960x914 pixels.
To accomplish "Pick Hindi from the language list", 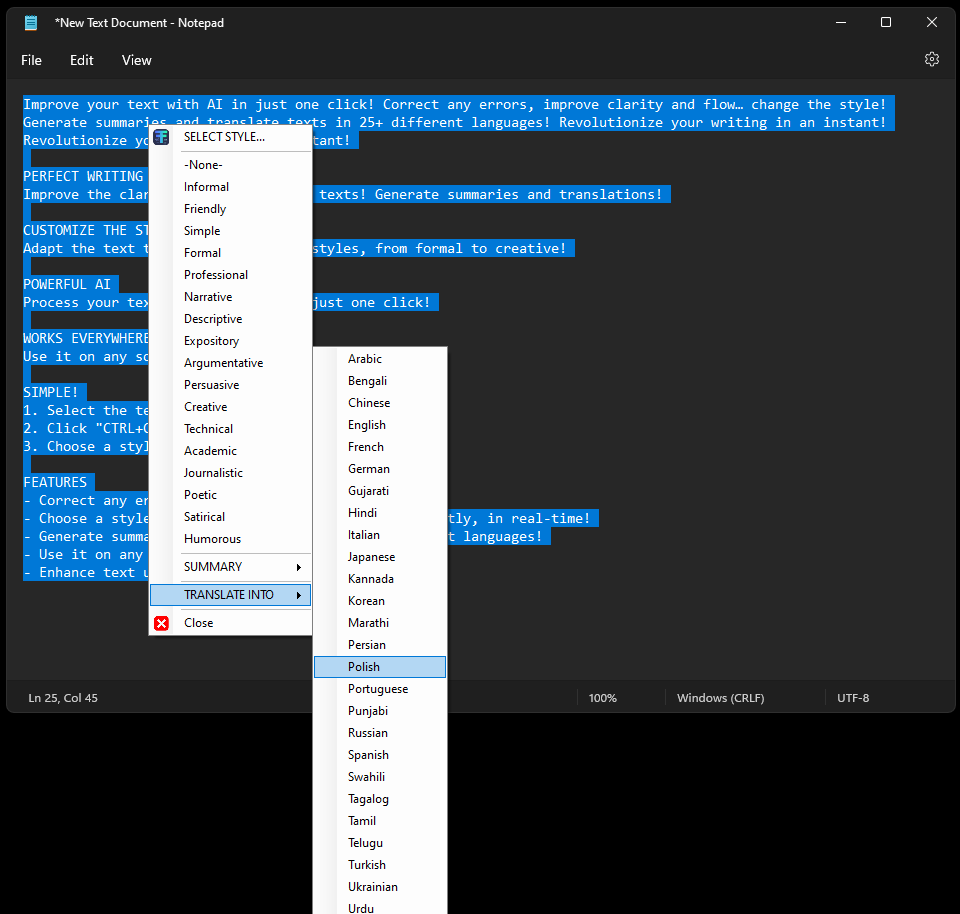I will pos(380,513).
